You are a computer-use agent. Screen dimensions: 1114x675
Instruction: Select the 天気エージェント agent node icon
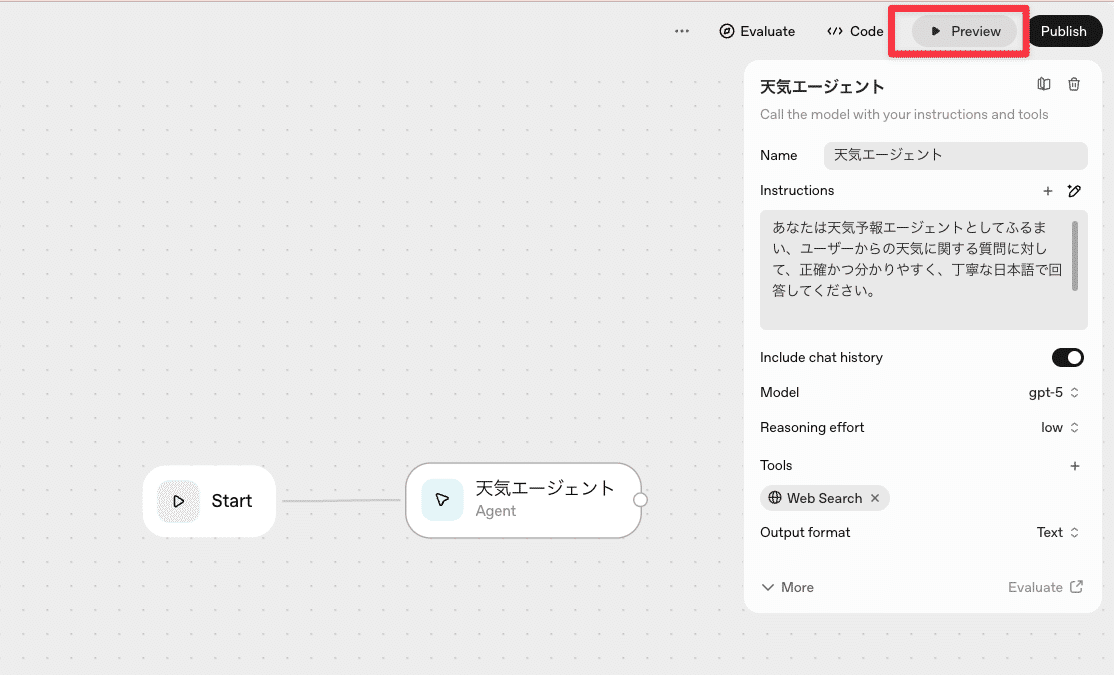[x=442, y=500]
